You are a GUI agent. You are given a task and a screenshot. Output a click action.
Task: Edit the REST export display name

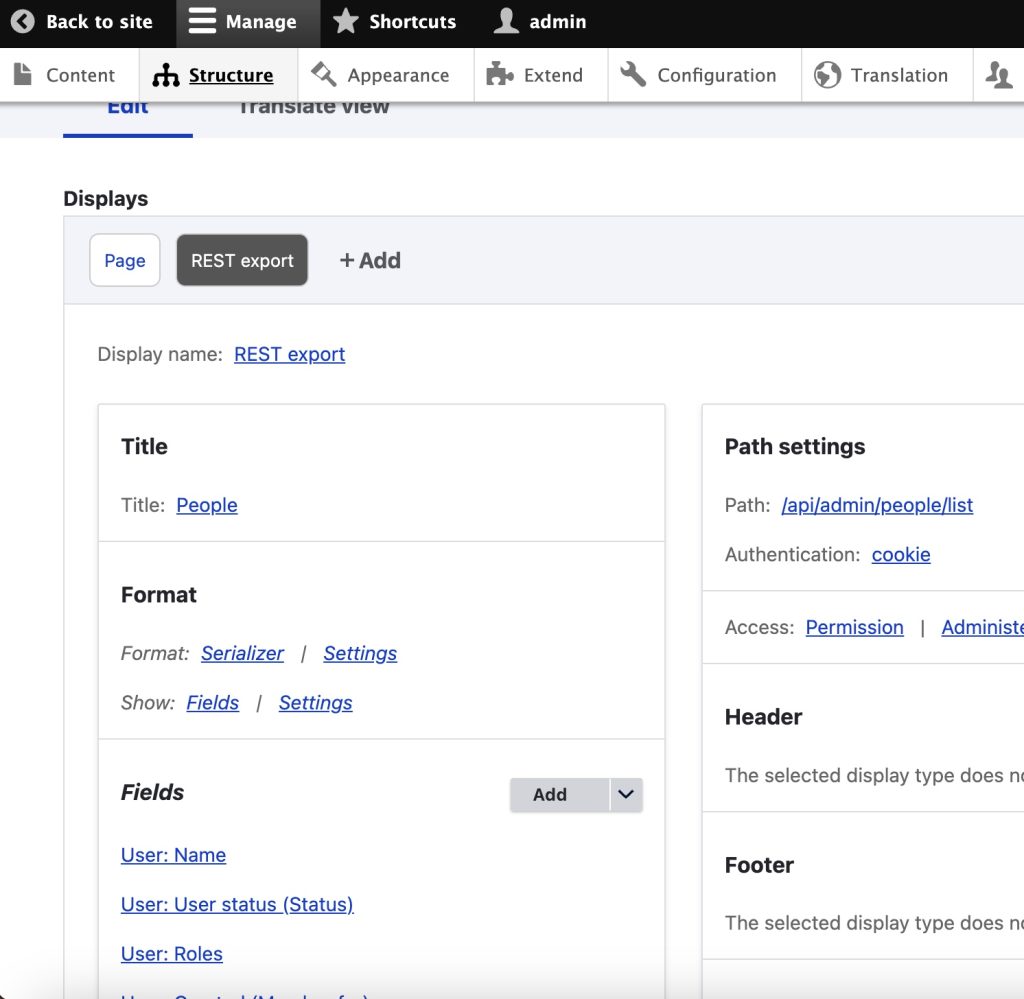(289, 354)
